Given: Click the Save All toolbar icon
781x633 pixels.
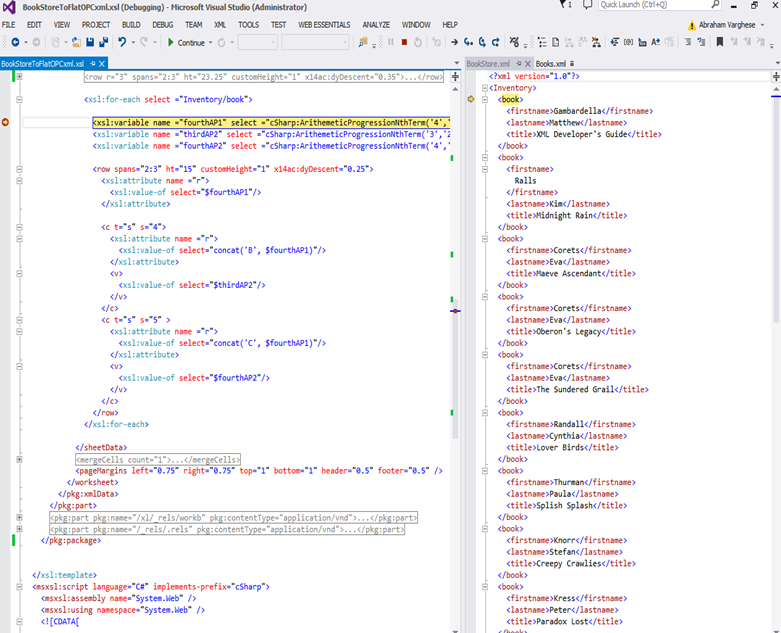Looking at the screenshot, I should pyautogui.click(x=103, y=42).
